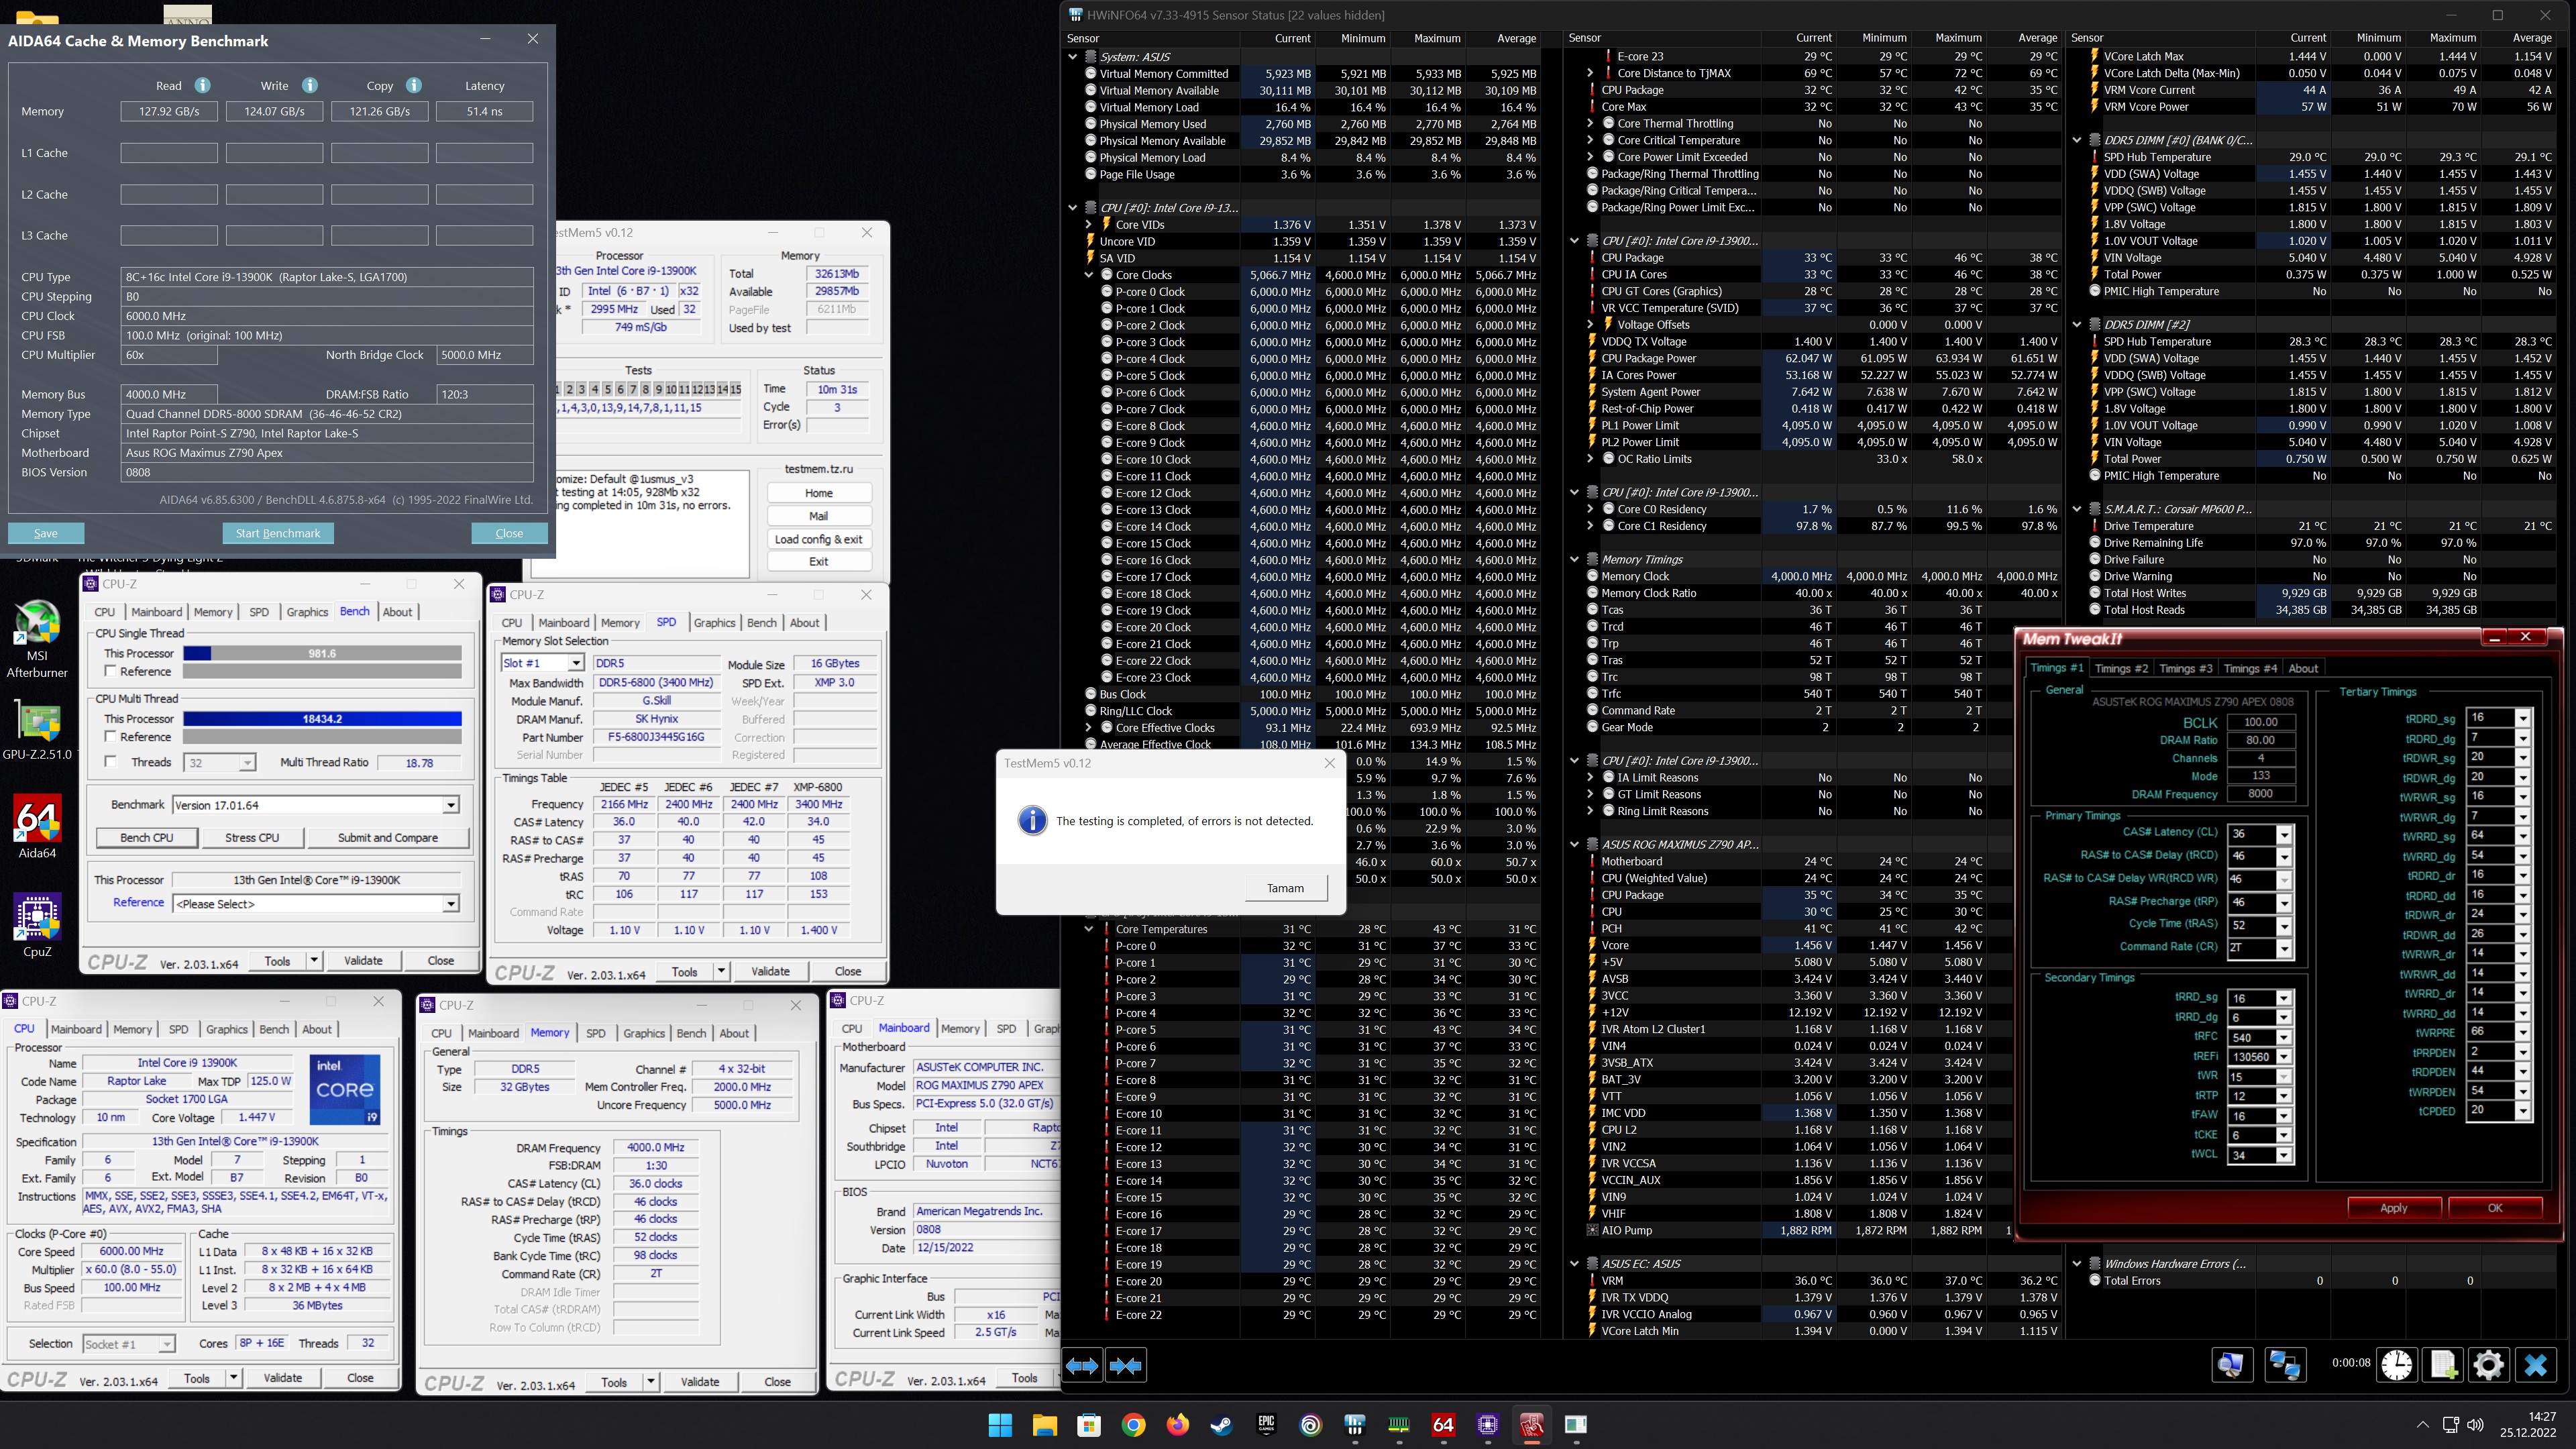Click CPU Single Thread score bar 981.6
The height and width of the screenshot is (1449, 2576).
[x=322, y=653]
